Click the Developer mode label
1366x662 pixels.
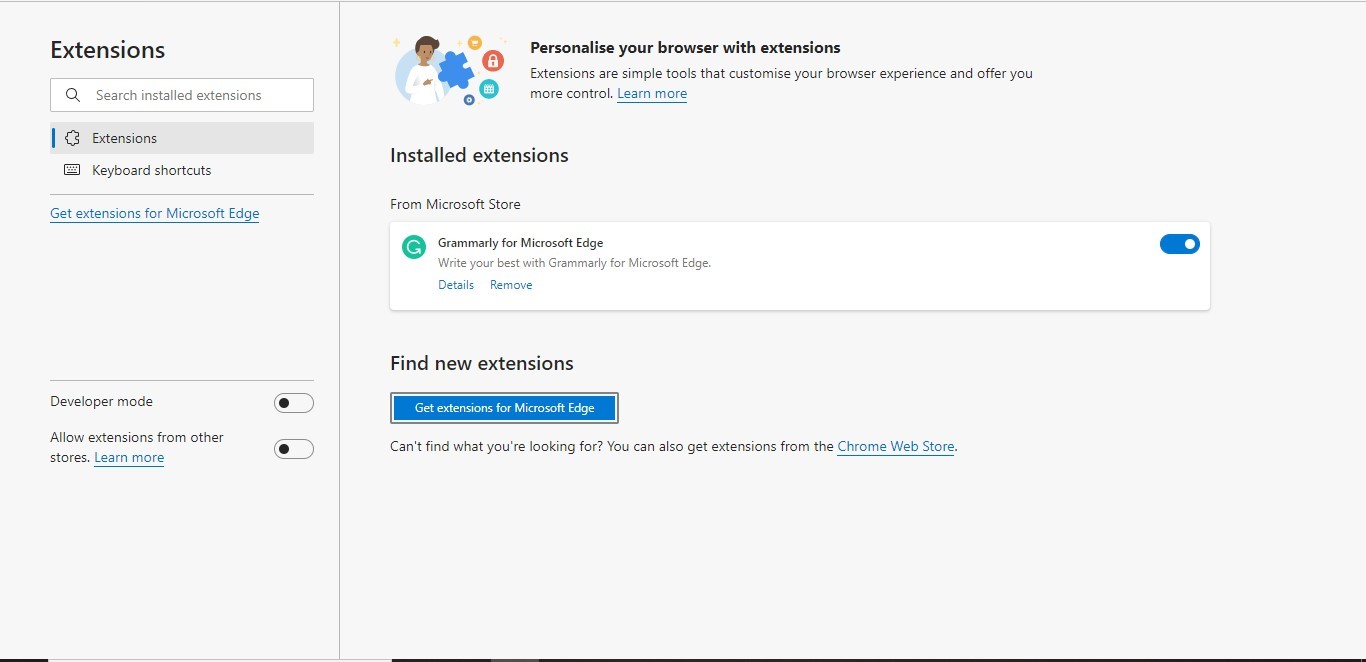click(x=101, y=401)
